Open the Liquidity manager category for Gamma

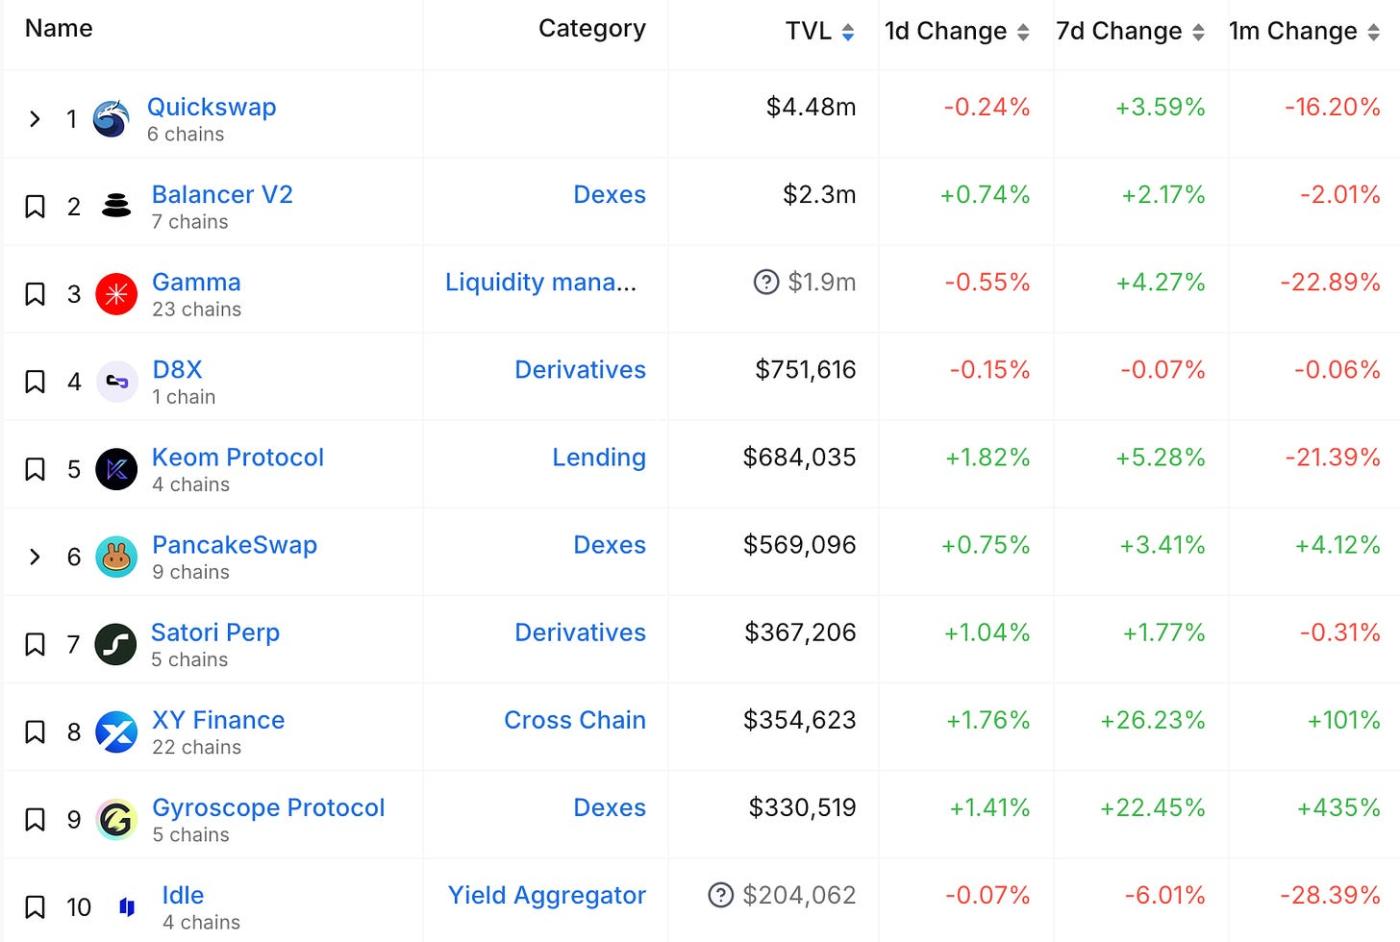540,282
